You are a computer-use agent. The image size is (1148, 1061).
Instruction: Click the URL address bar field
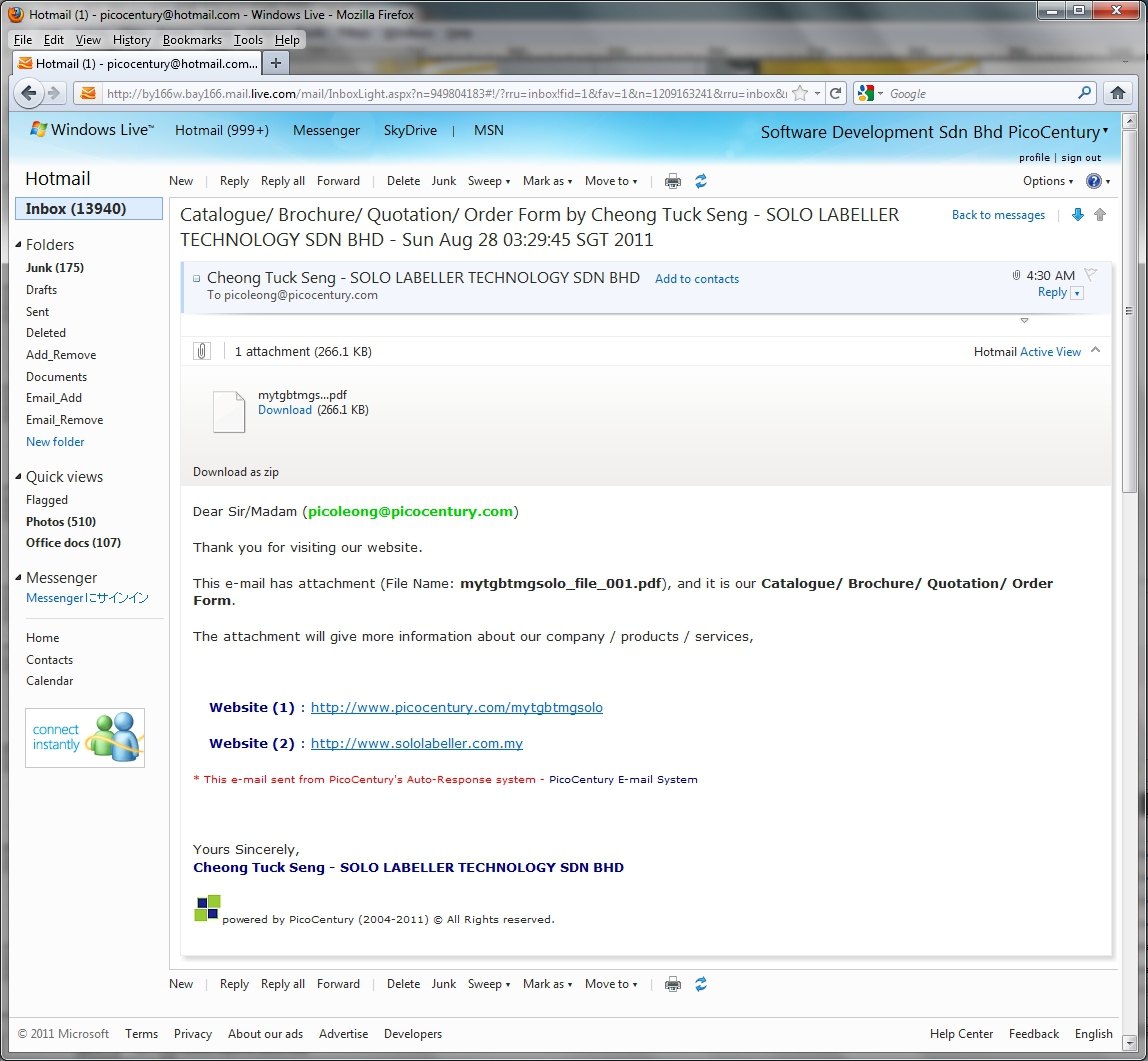tap(447, 93)
